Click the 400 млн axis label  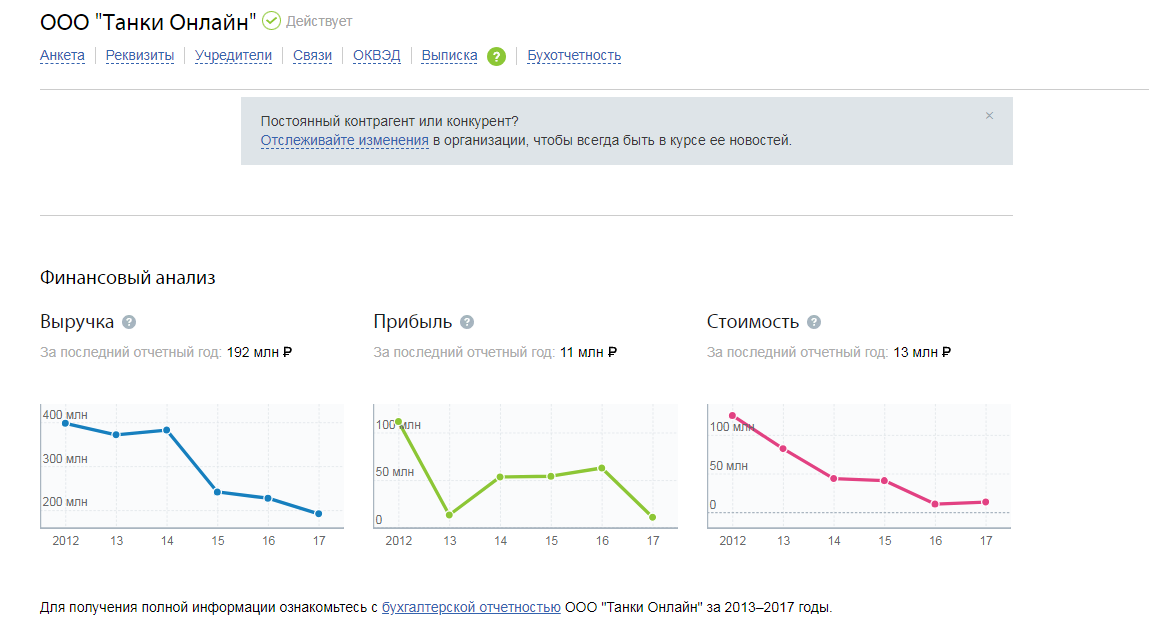[65, 415]
